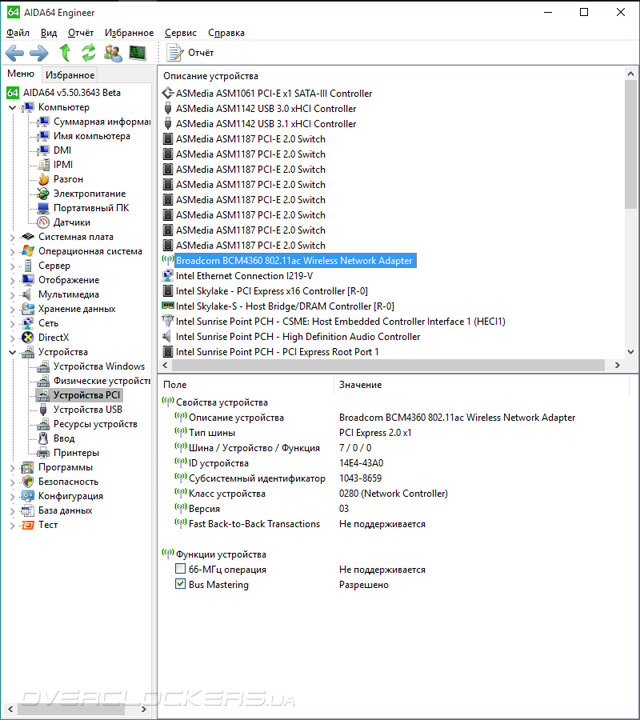Open the Отчёт menu
The height and width of the screenshot is (720, 640).
point(81,33)
